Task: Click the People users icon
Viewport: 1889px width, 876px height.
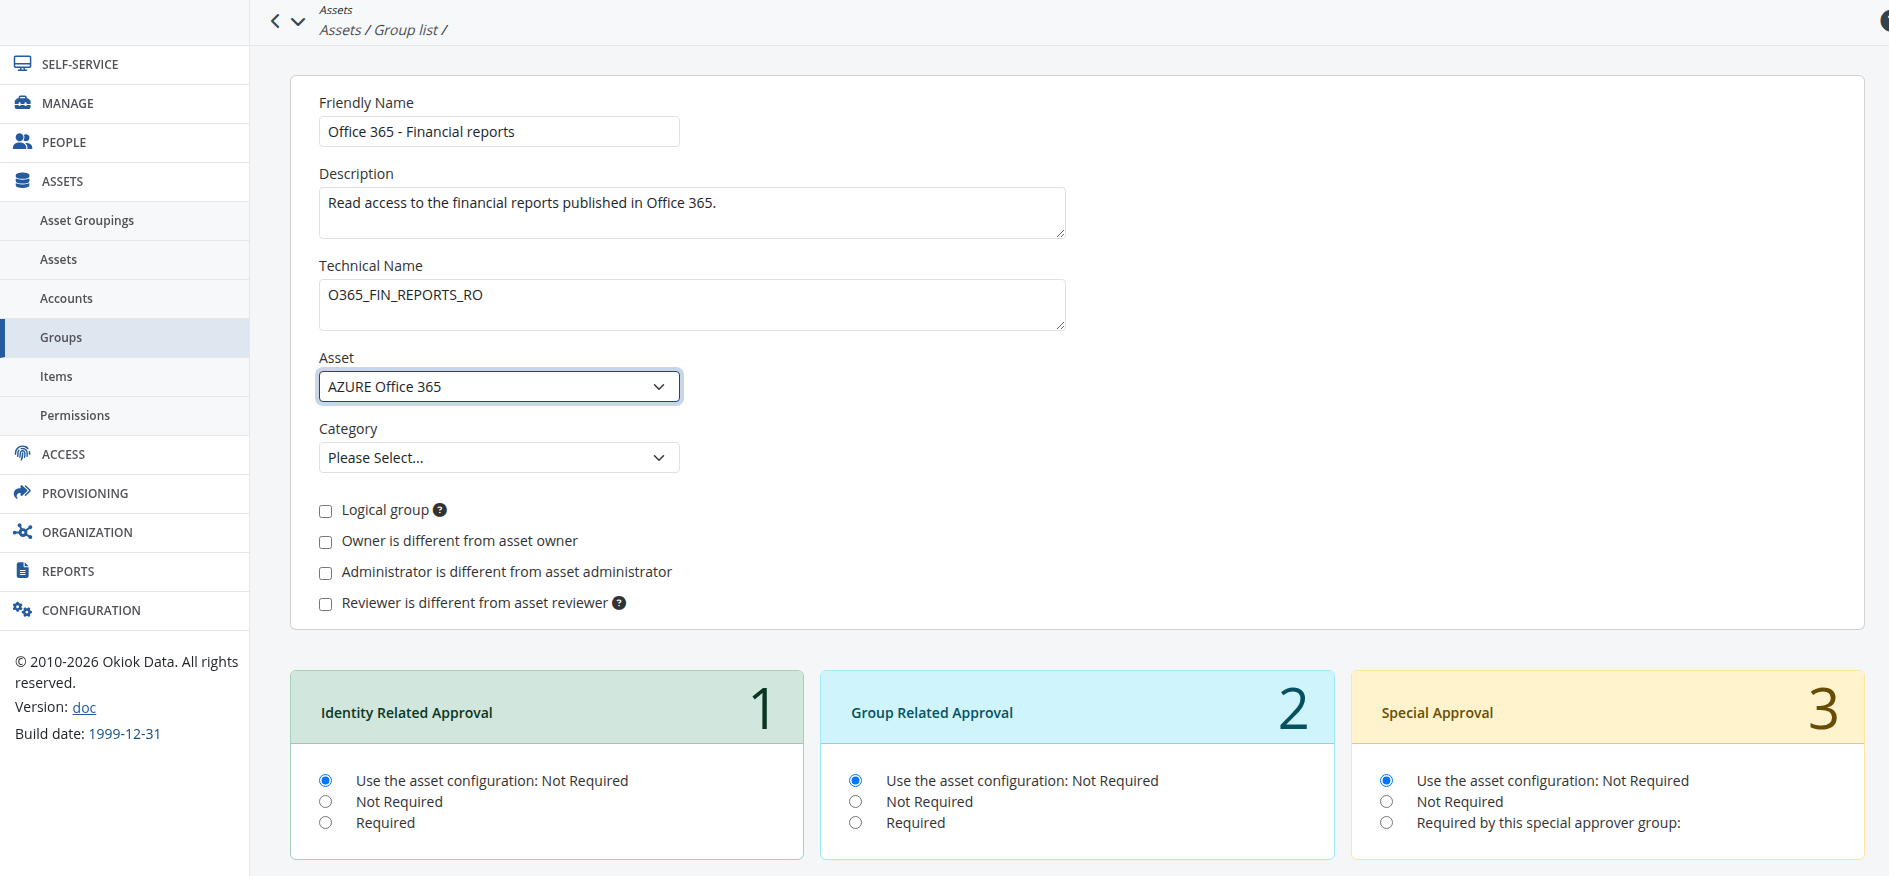Action: [x=22, y=142]
